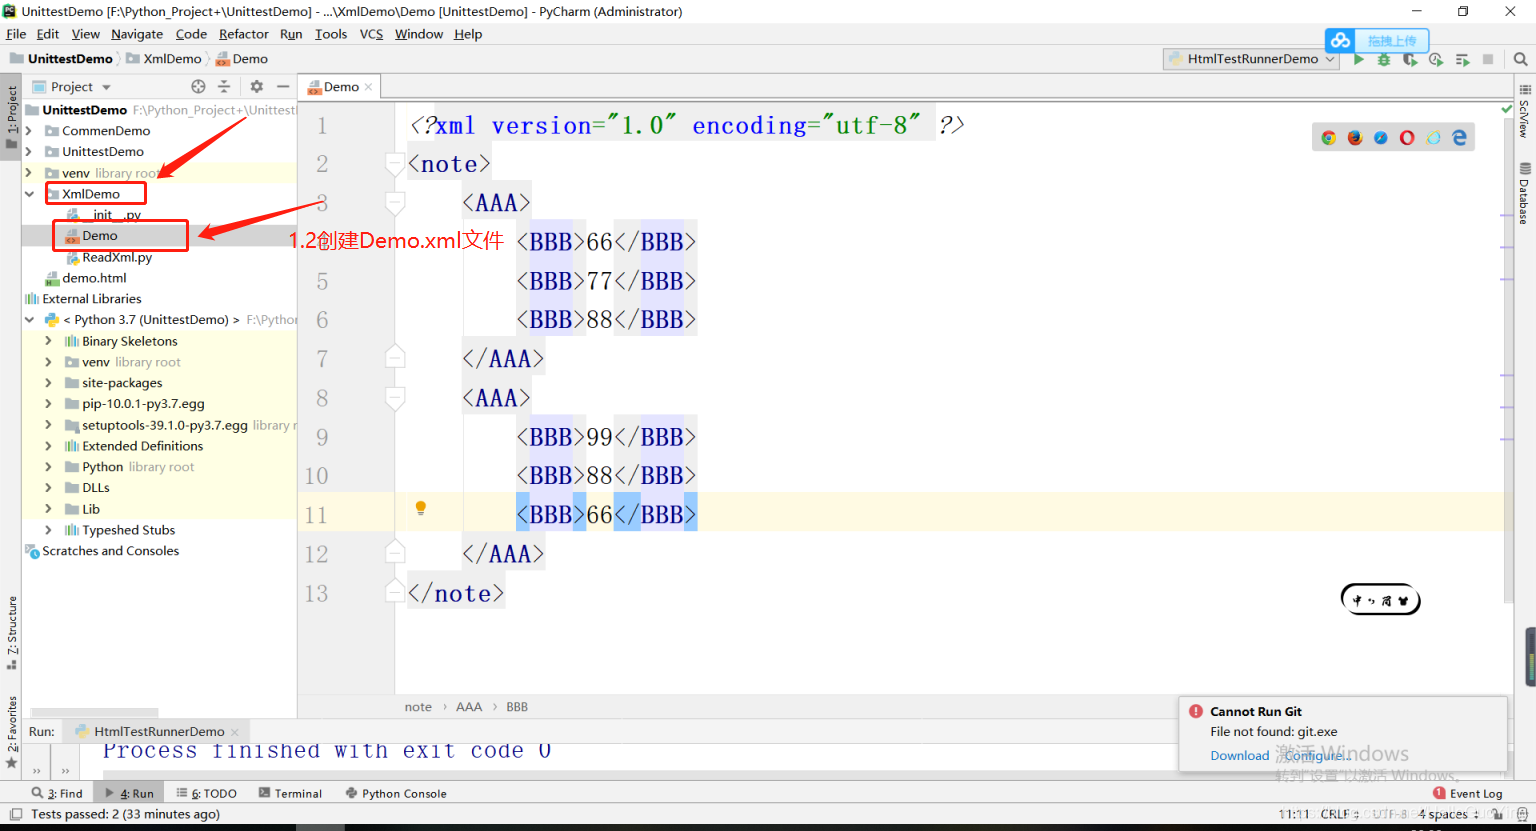Open the VCS menu
Screen dimensions: 1536x831
(x=370, y=33)
